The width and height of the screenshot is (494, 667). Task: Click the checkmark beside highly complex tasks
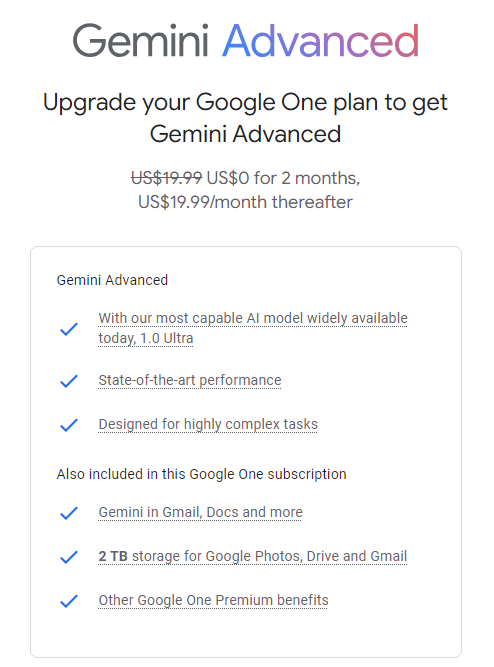coord(69,425)
